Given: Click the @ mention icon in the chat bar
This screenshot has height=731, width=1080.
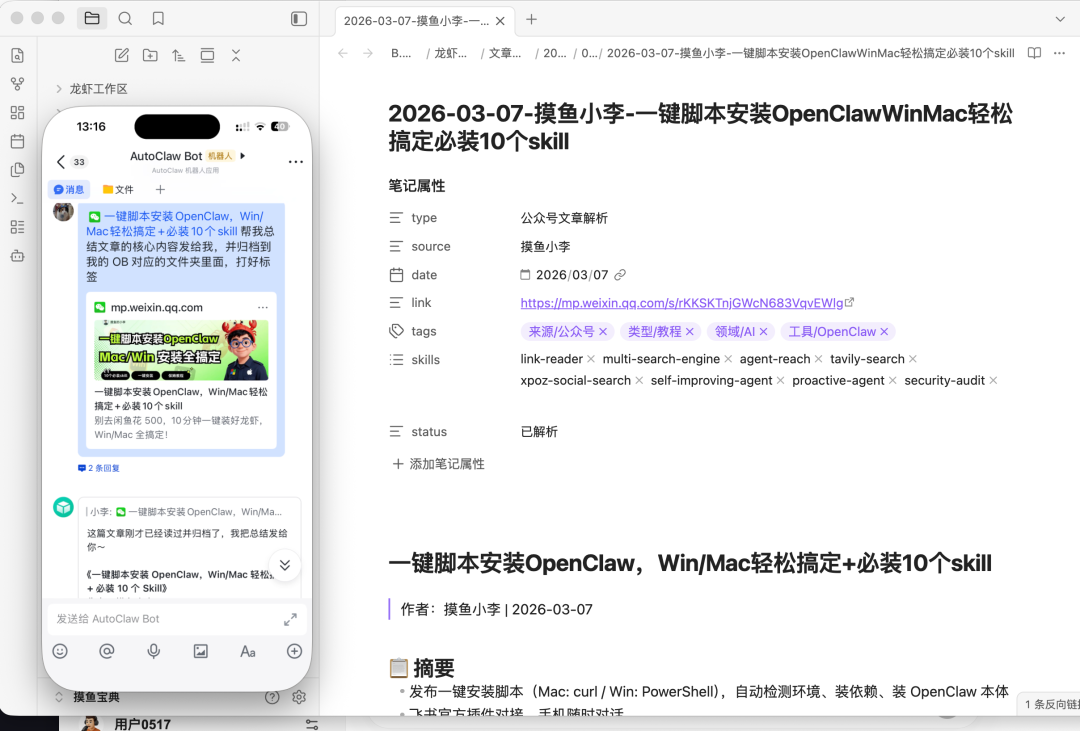Looking at the screenshot, I should (x=106, y=651).
